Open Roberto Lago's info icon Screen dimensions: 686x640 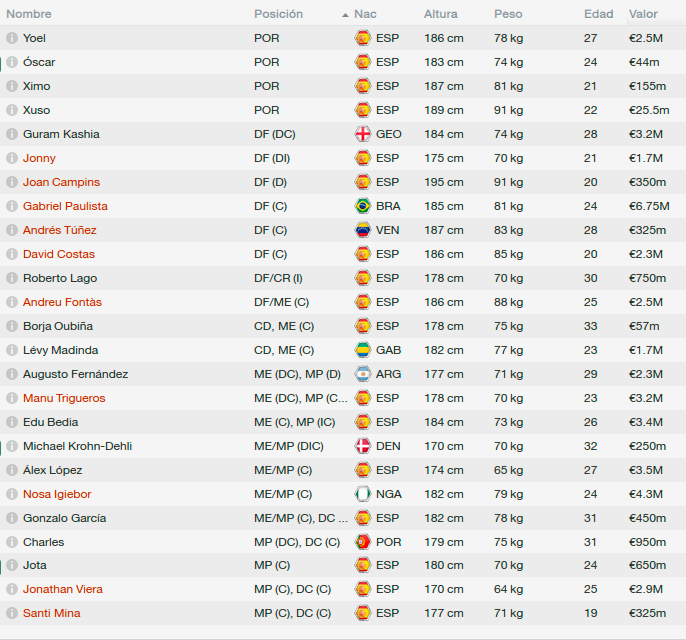click(12, 278)
